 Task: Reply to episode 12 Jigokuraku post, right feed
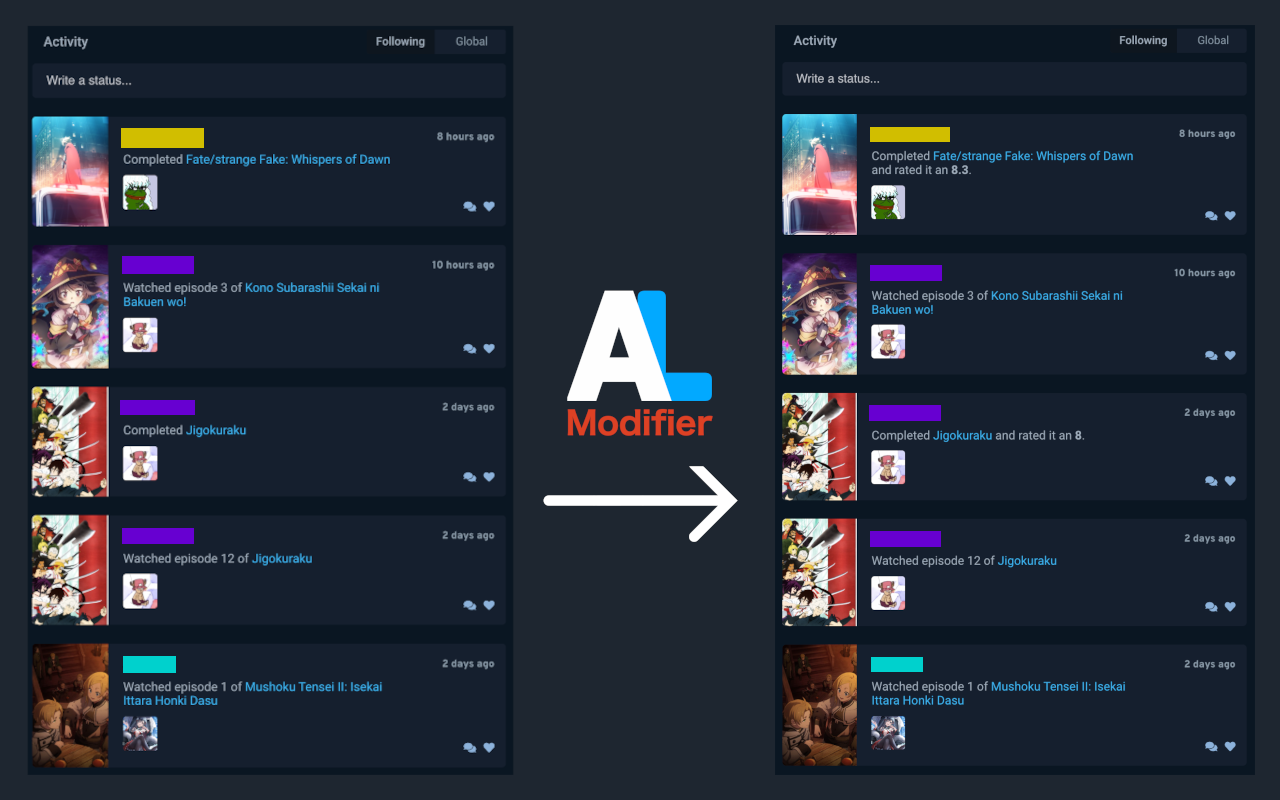[1211, 607]
